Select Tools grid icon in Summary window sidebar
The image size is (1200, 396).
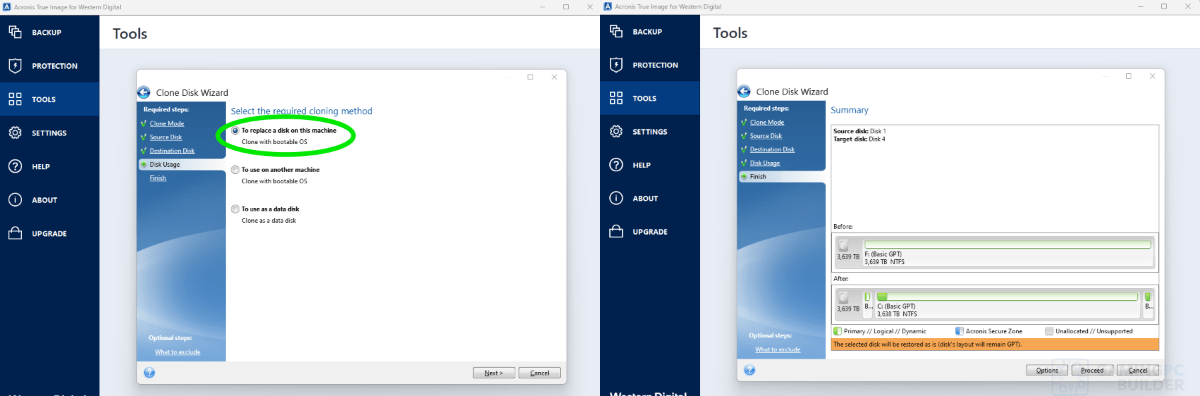615,98
